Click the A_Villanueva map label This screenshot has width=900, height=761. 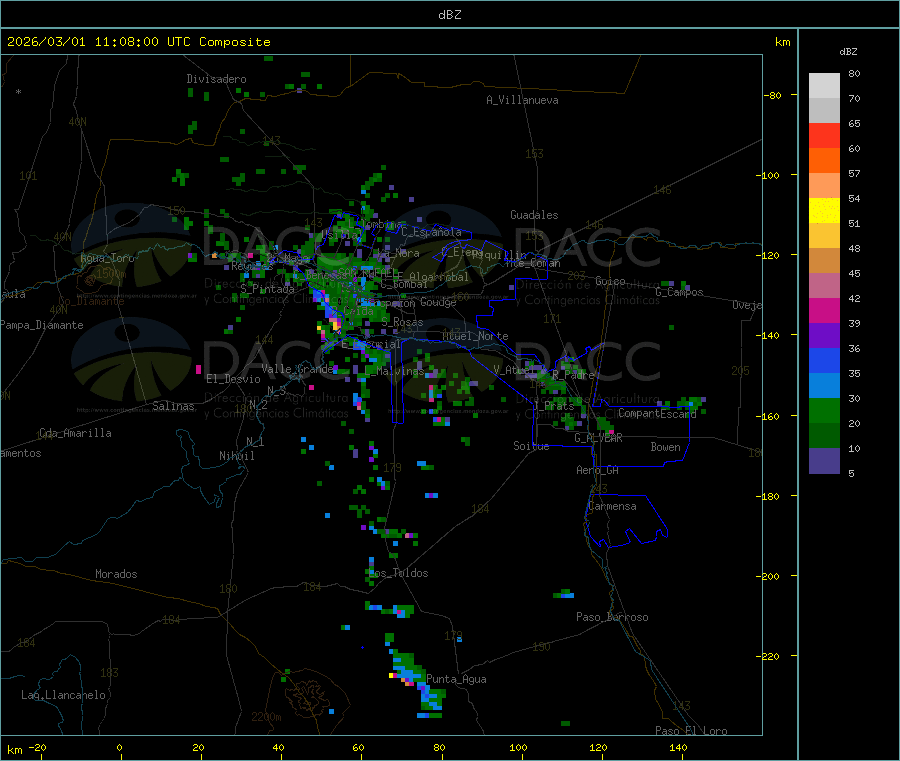522,100
